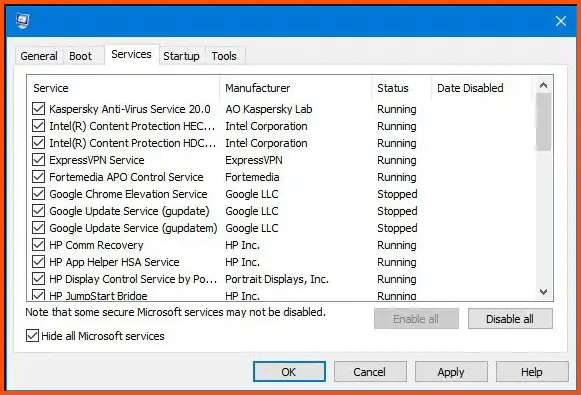Toggle Hide all Microsoft services checkbox

coord(32,336)
